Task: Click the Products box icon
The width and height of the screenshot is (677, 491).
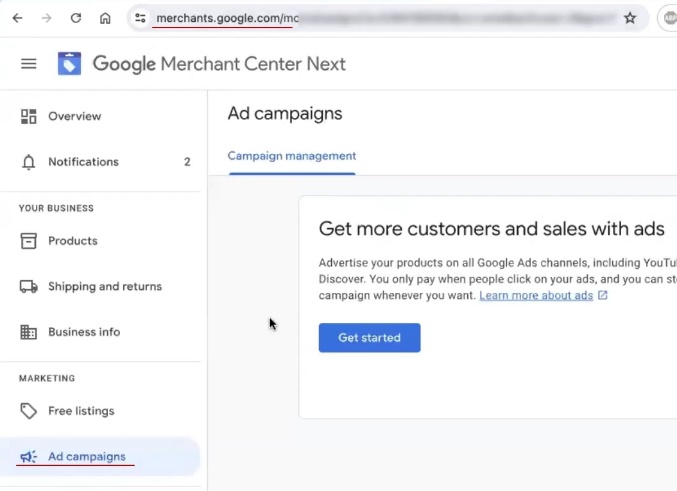Action: tap(29, 241)
